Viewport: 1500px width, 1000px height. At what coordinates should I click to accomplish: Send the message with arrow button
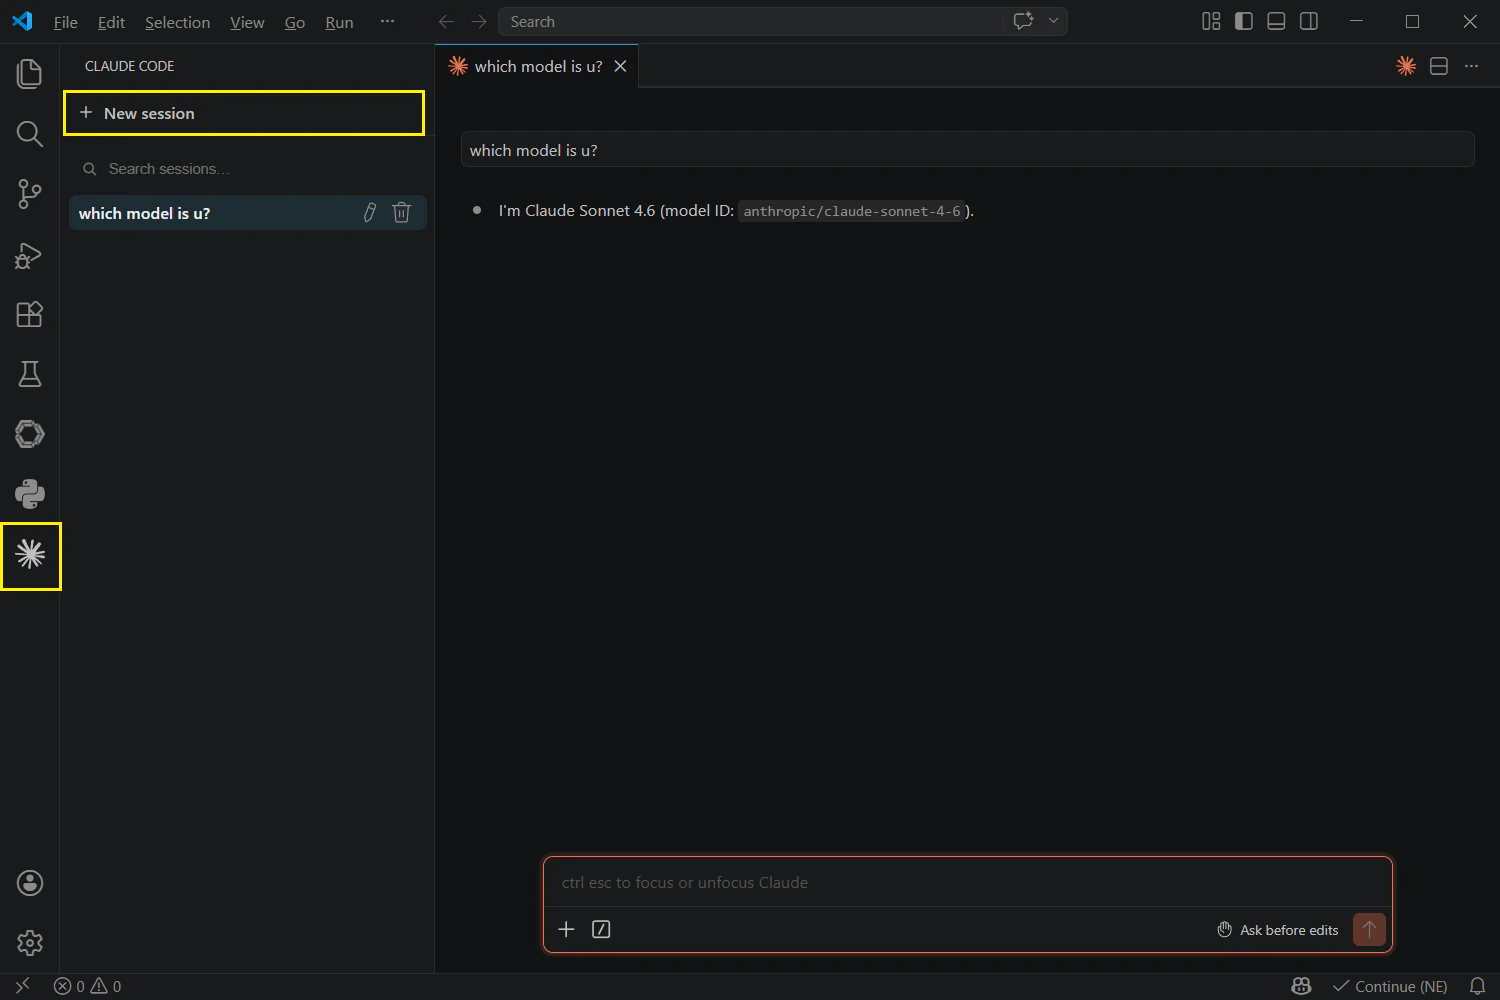1369,929
